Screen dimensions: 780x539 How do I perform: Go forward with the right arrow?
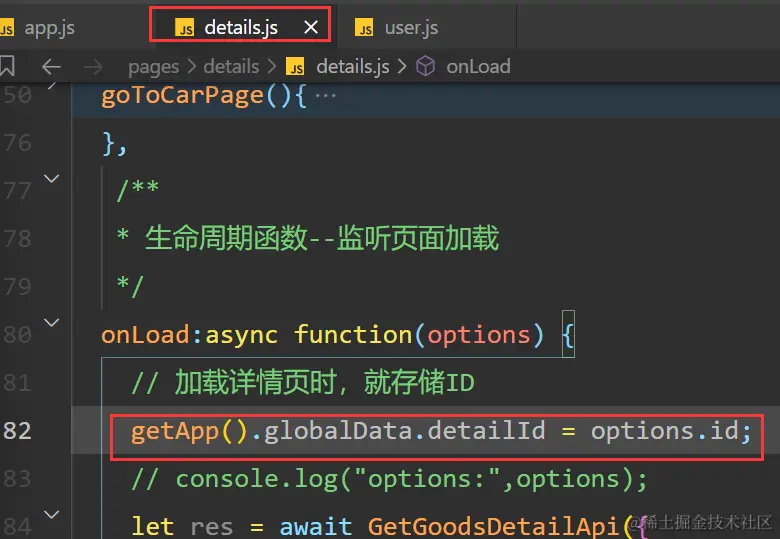coord(93,66)
